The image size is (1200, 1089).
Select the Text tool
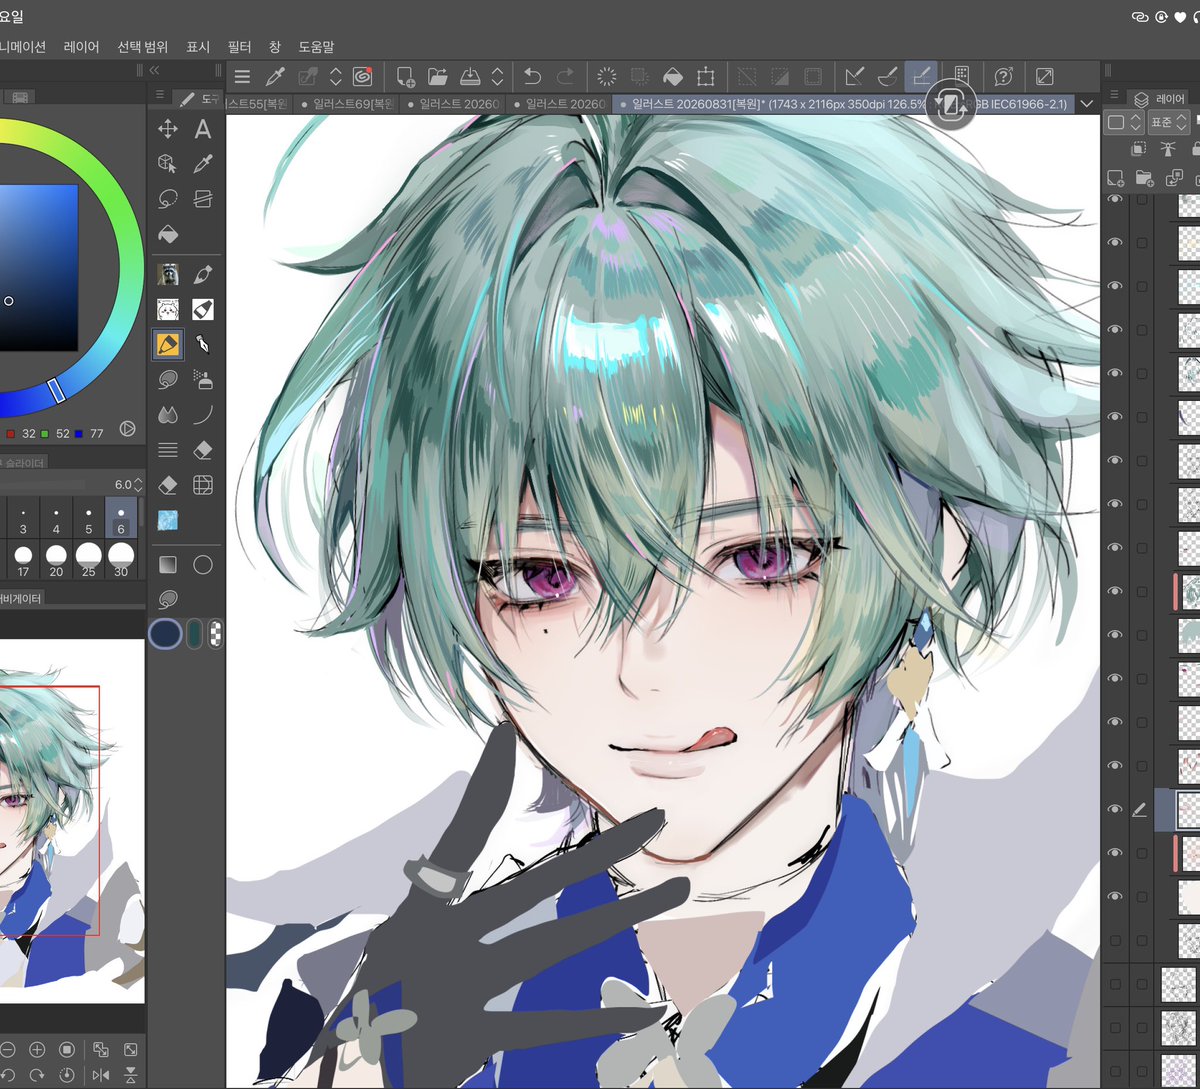(203, 129)
